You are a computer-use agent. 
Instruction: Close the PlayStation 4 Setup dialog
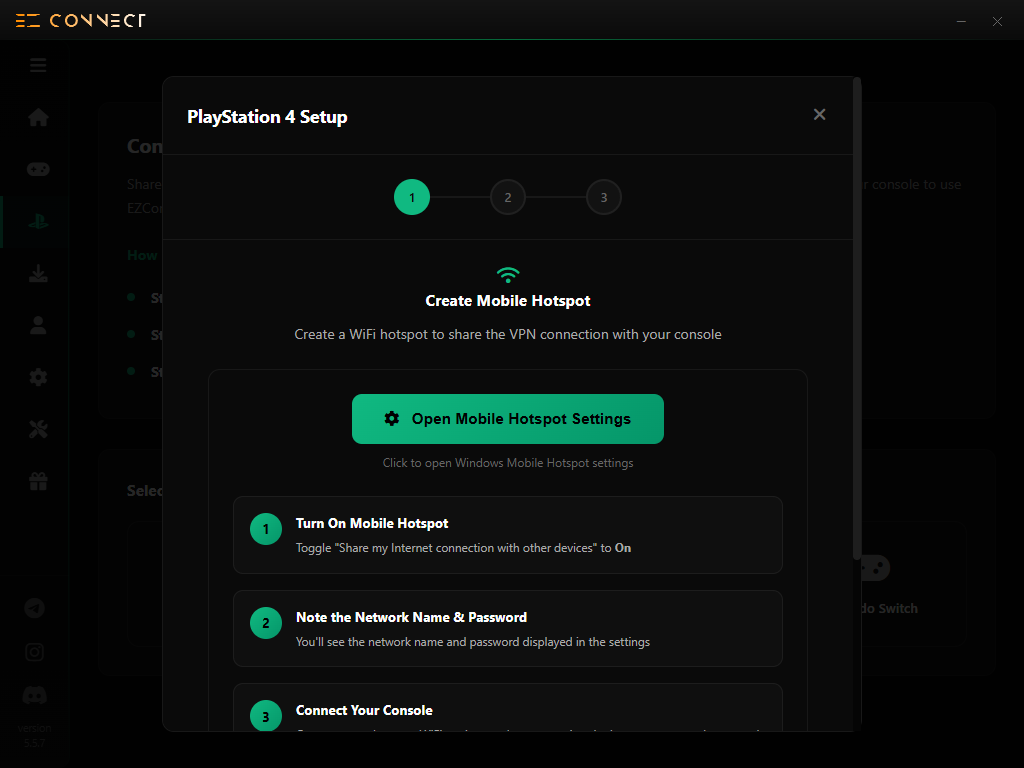coord(820,114)
